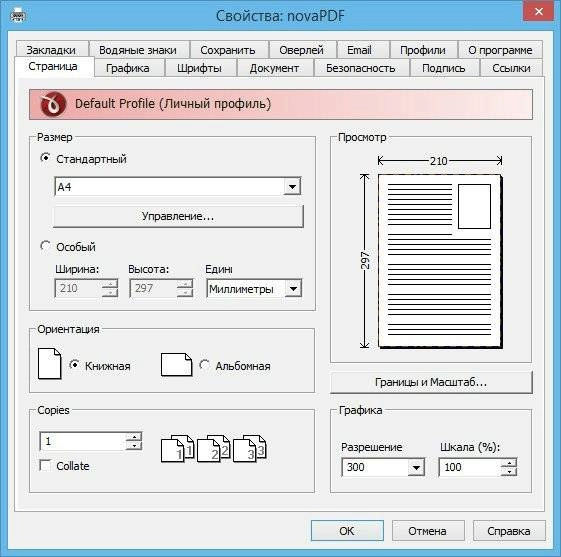
Task: Open the Документ tab
Action: (274, 68)
